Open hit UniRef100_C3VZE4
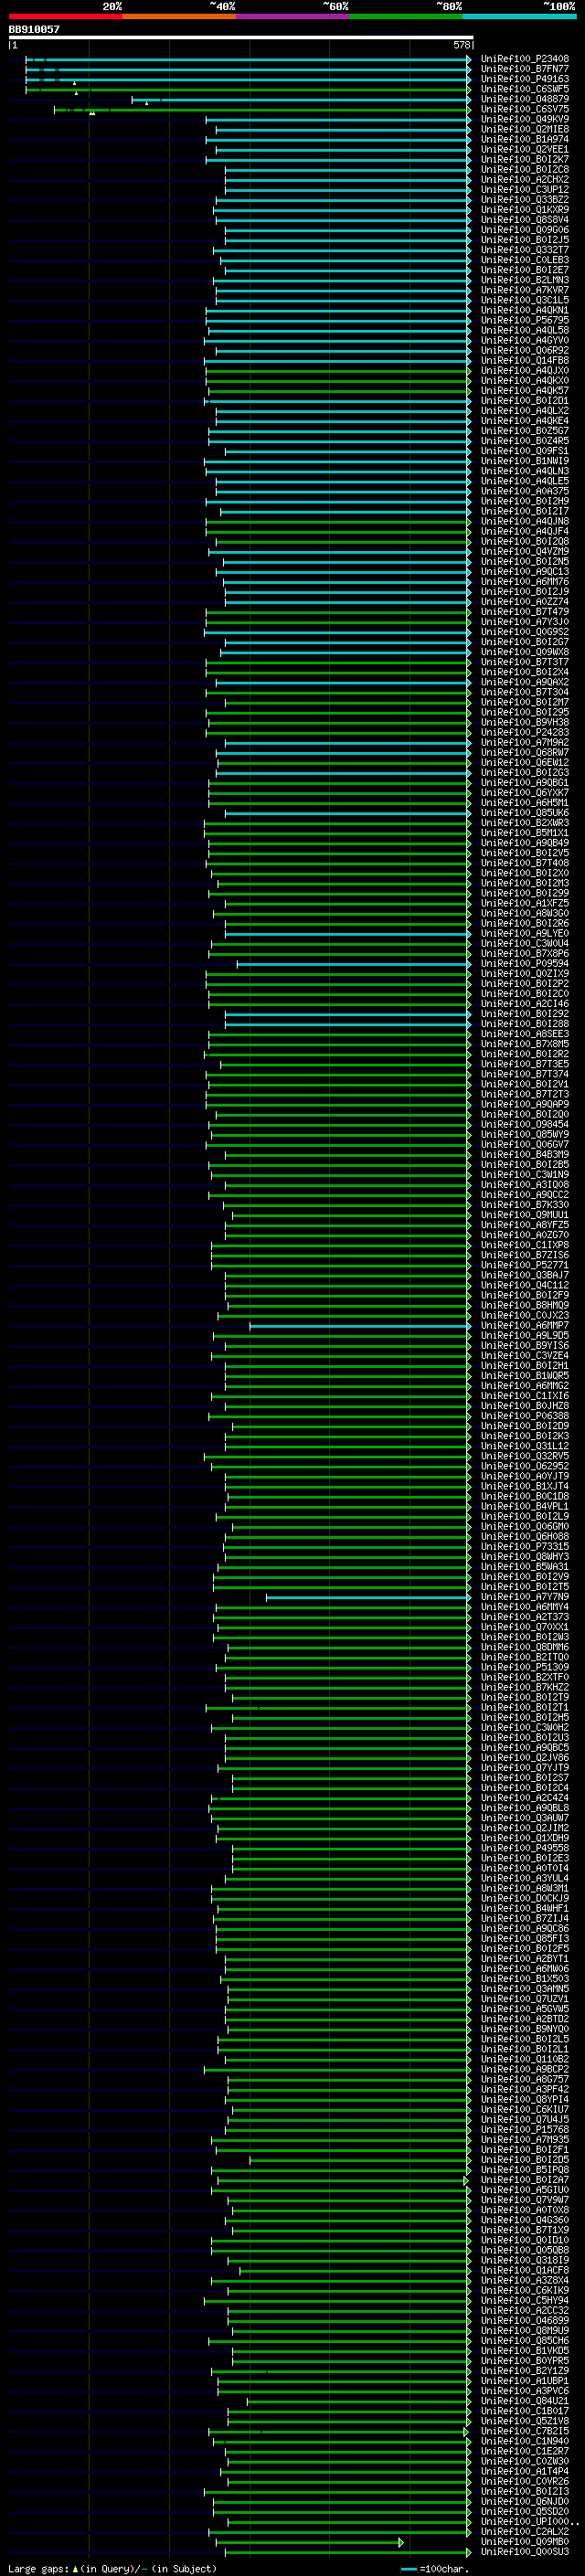 (x=525, y=1356)
